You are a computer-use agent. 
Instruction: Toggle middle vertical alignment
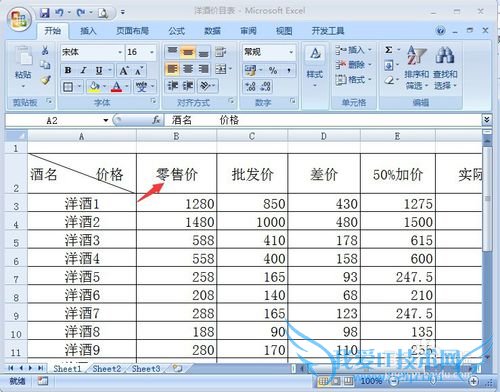click(x=188, y=52)
